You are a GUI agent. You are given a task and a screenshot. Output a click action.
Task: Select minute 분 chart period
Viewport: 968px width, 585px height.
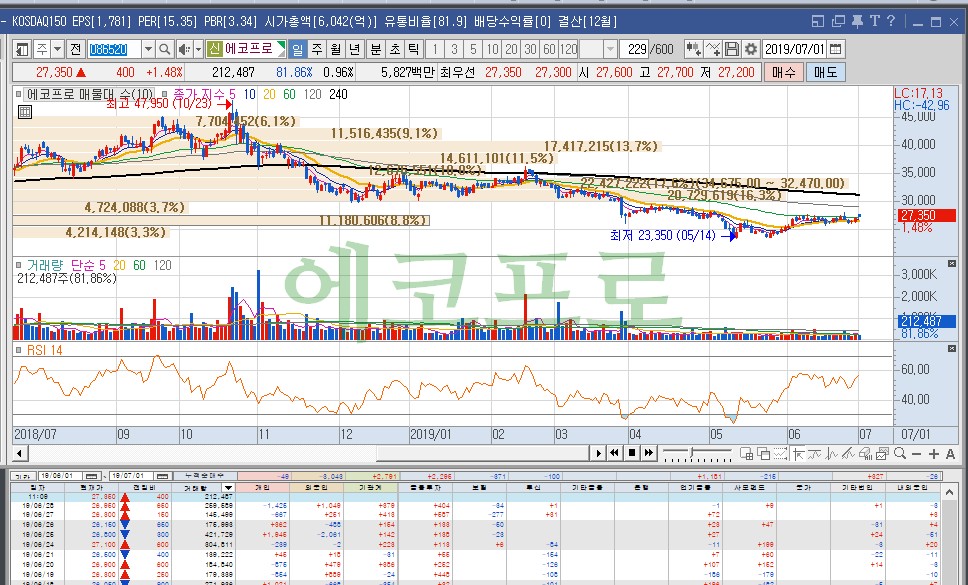[x=375, y=49]
